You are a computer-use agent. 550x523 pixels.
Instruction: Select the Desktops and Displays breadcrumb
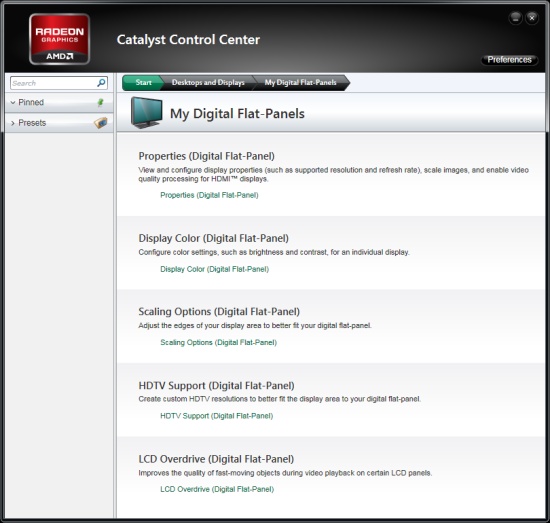(208, 82)
